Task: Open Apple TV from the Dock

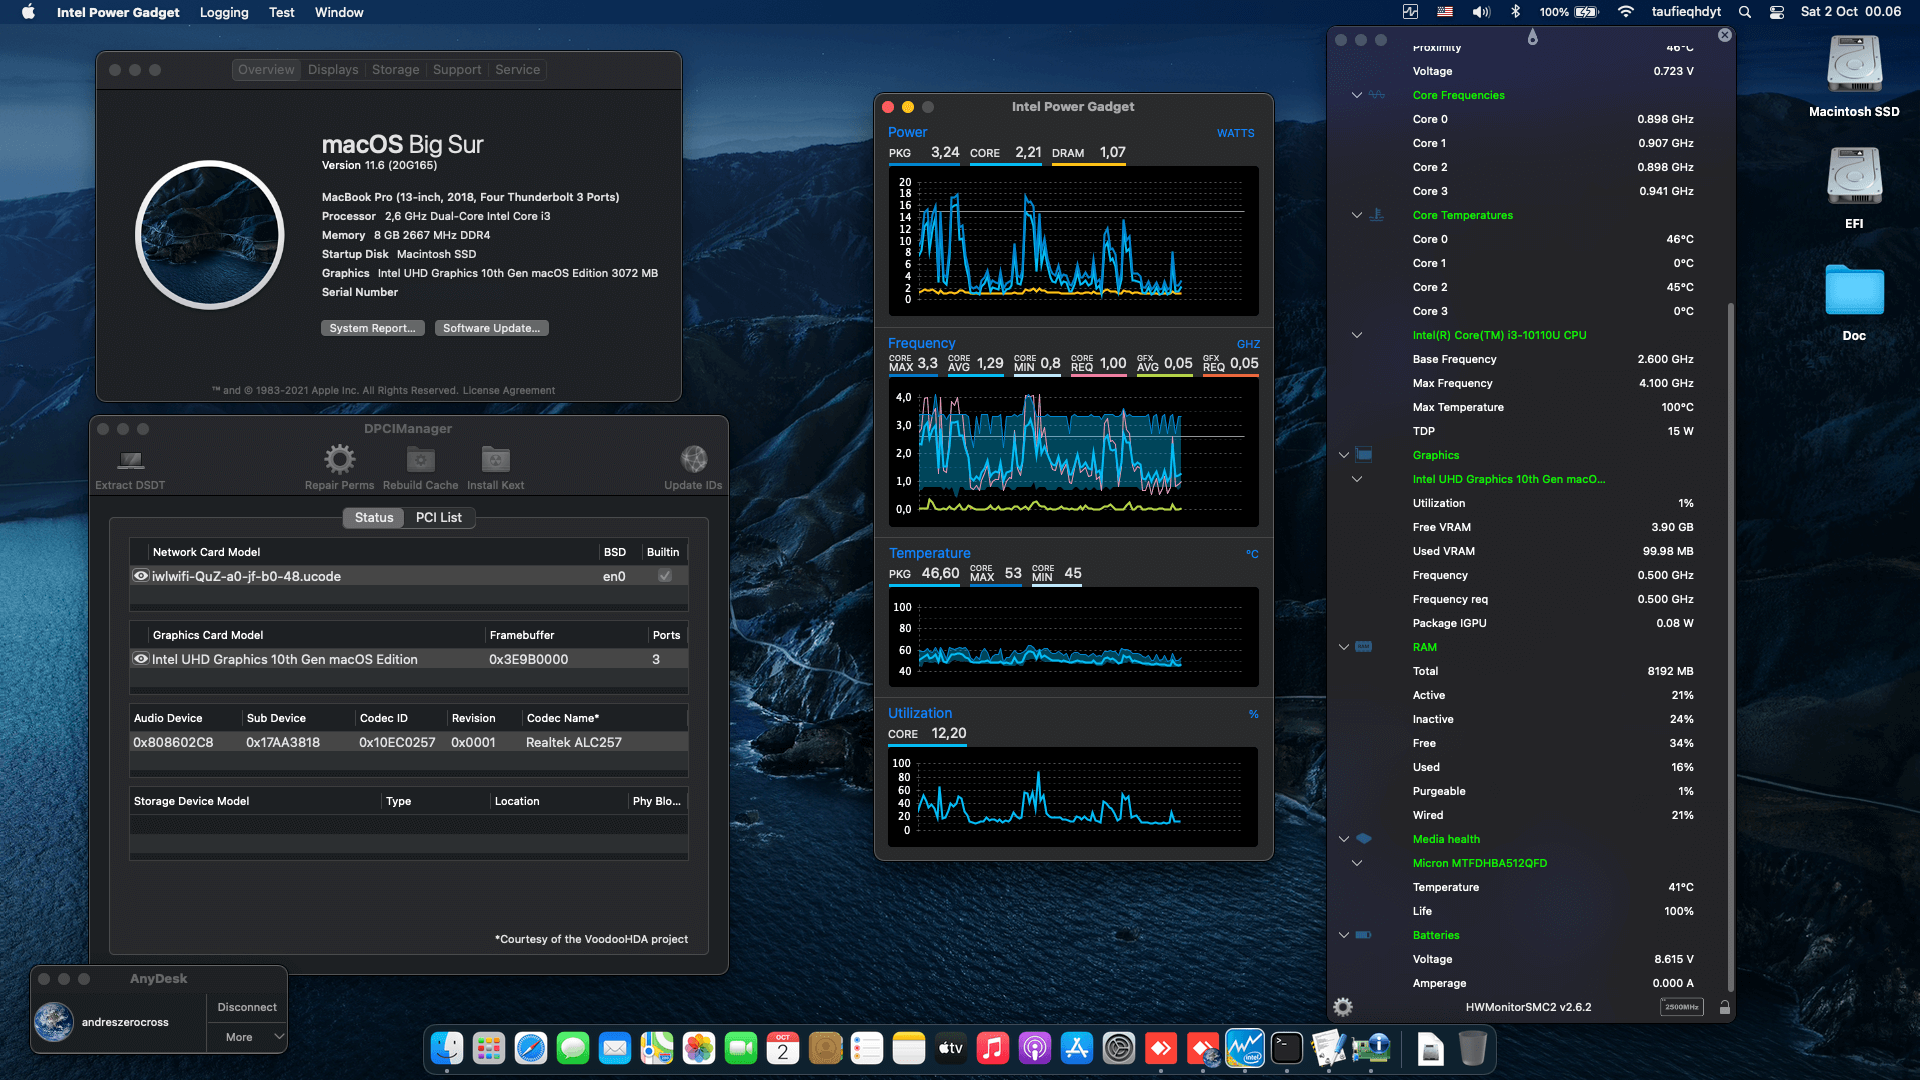Action: pyautogui.click(x=951, y=1048)
